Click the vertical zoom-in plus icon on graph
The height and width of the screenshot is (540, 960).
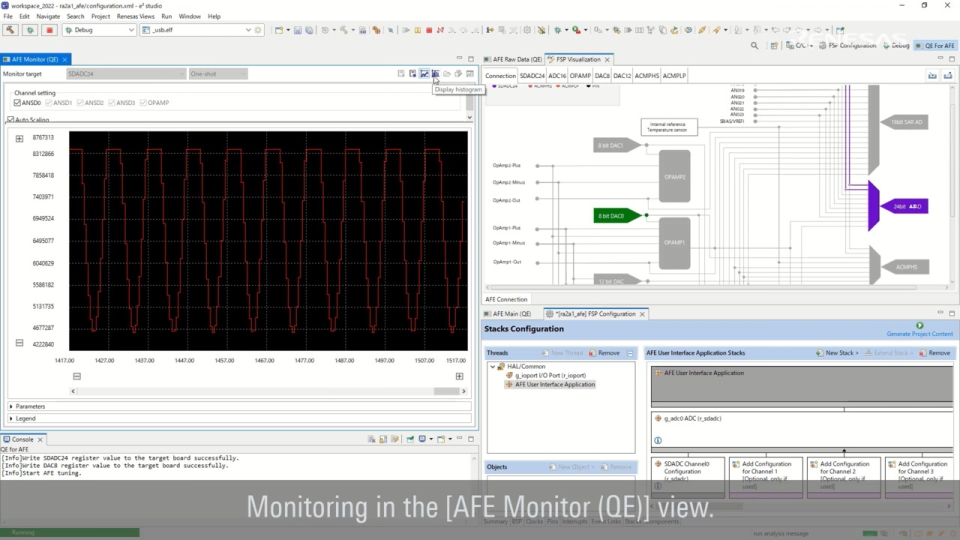pyautogui.click(x=19, y=138)
